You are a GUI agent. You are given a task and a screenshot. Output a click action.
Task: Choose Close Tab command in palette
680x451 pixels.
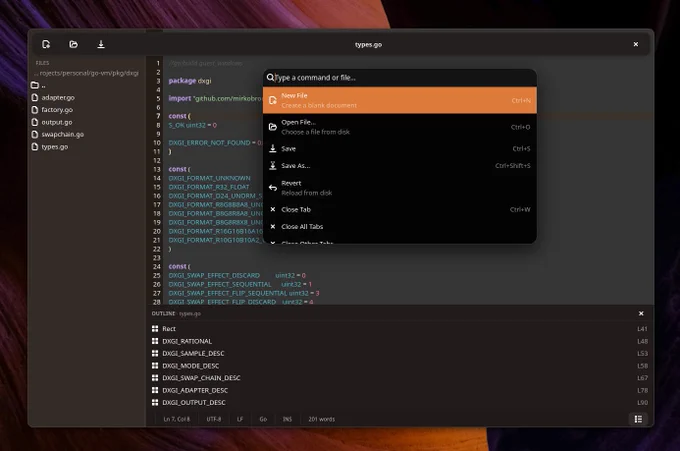tap(399, 209)
